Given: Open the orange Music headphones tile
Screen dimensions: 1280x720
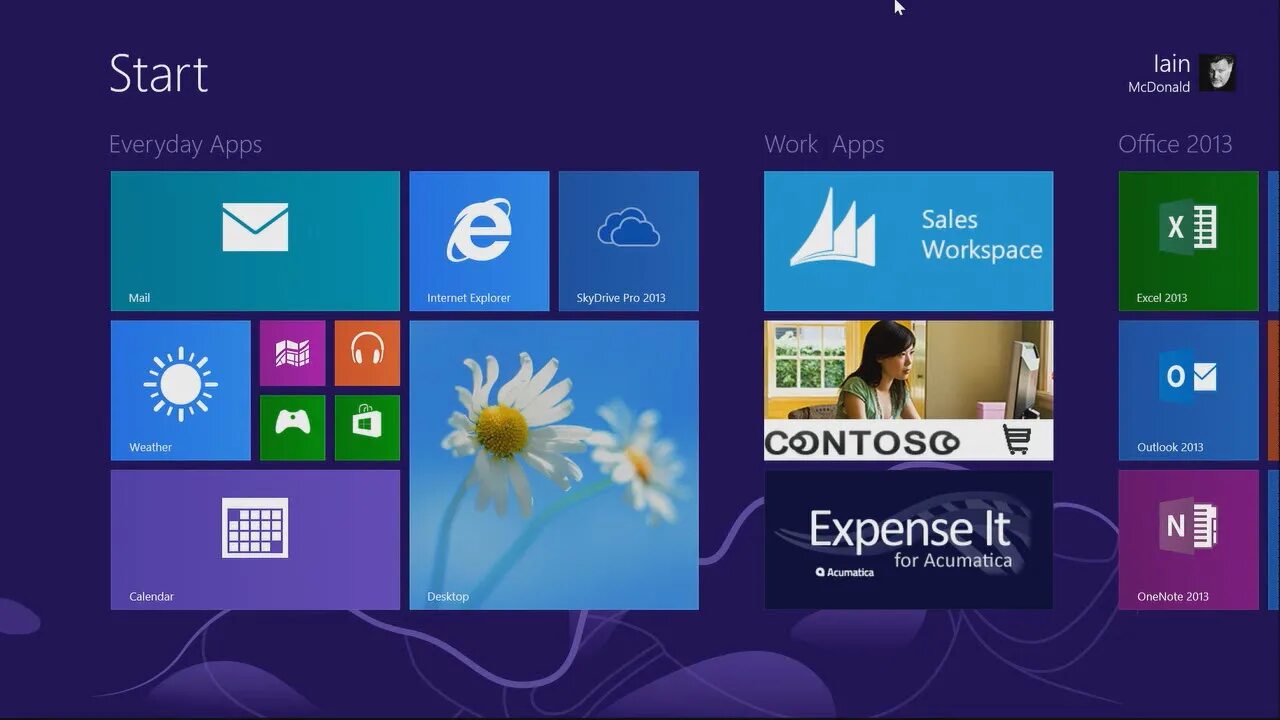Looking at the screenshot, I should [x=367, y=353].
